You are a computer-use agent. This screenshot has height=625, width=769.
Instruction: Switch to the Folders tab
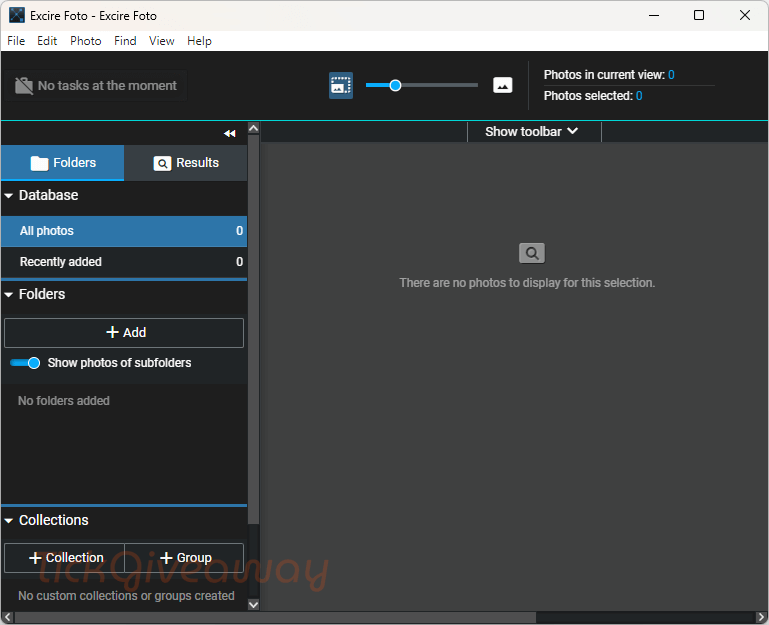click(63, 163)
